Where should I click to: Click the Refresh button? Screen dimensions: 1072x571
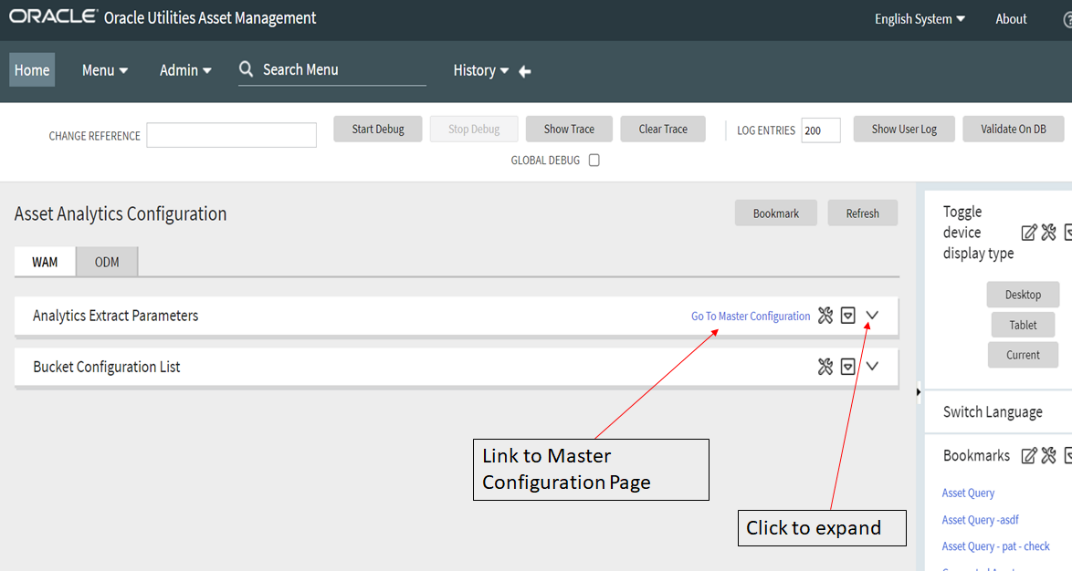pyautogui.click(x=862, y=213)
